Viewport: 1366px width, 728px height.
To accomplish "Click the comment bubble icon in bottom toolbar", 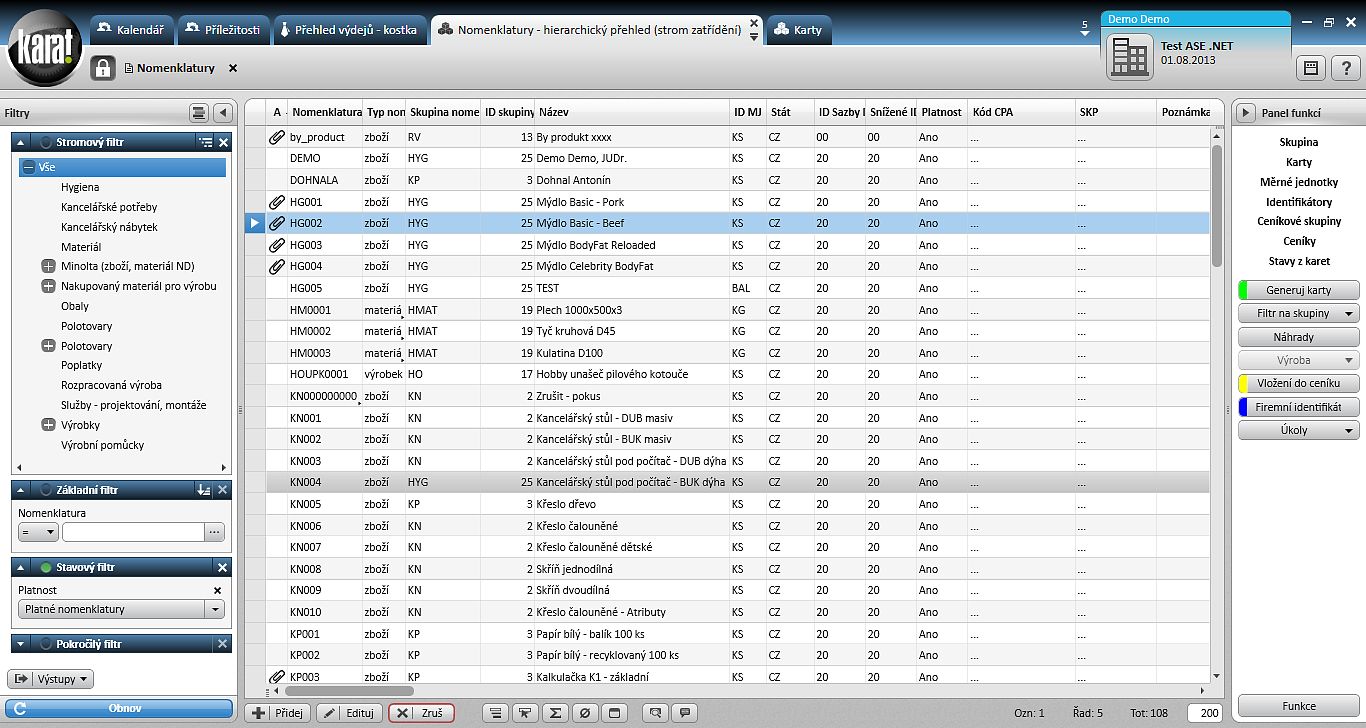I will point(685,713).
